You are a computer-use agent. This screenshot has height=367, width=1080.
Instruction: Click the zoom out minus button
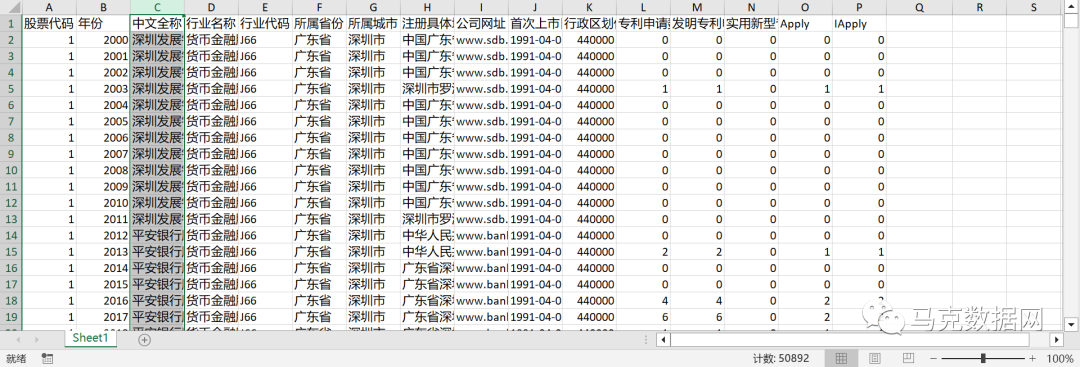pyautogui.click(x=932, y=359)
